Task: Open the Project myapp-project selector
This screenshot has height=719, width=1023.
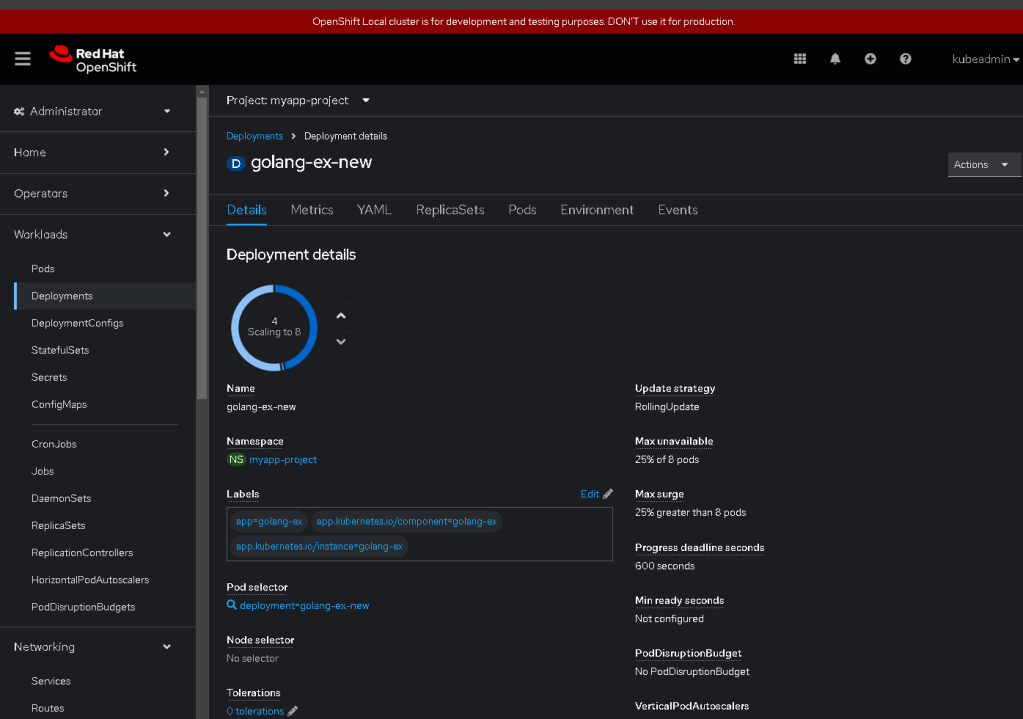Action: pos(298,100)
